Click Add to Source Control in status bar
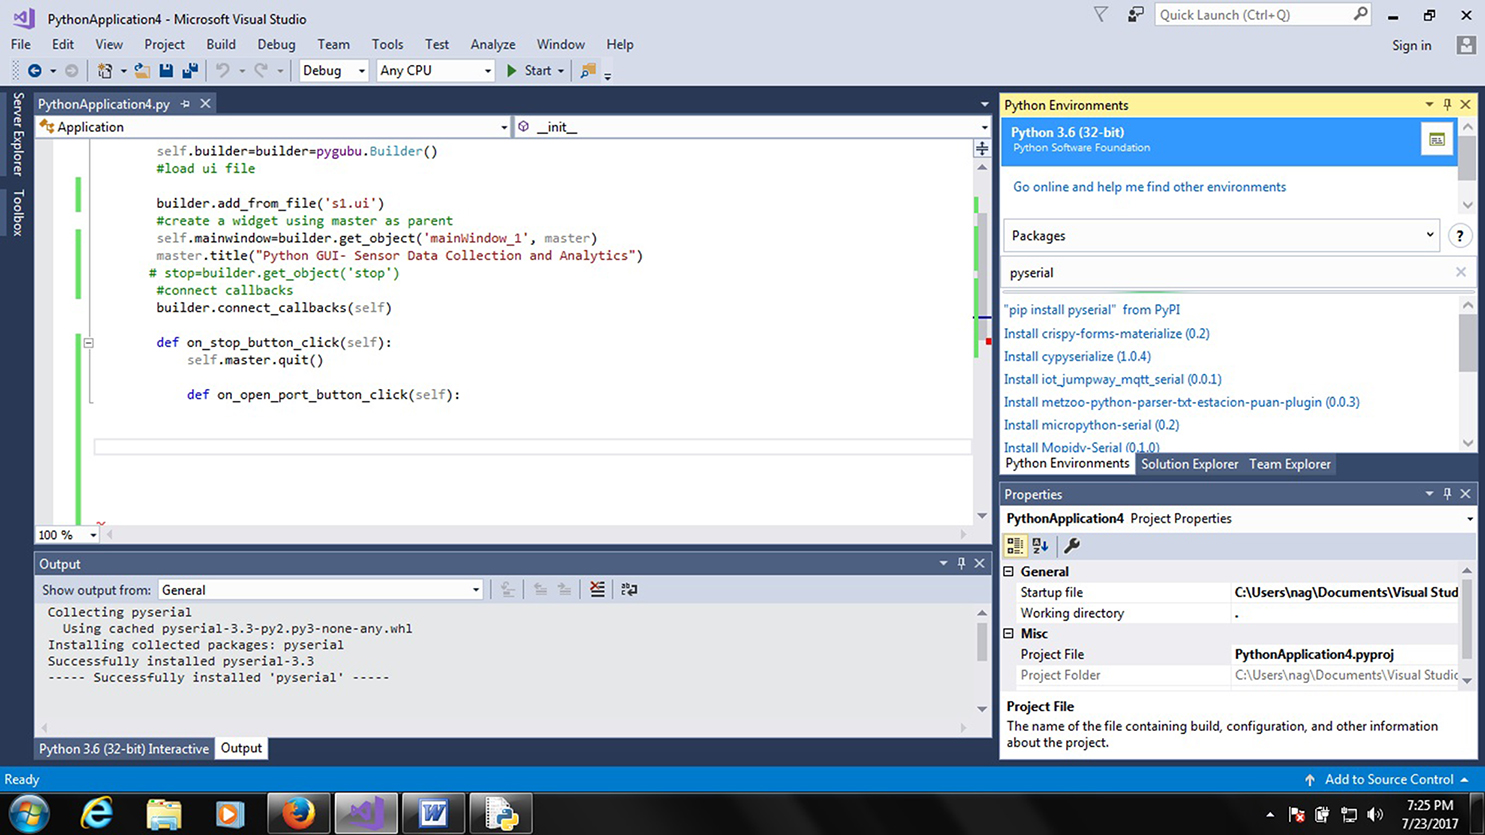1485x835 pixels. [x=1388, y=780]
